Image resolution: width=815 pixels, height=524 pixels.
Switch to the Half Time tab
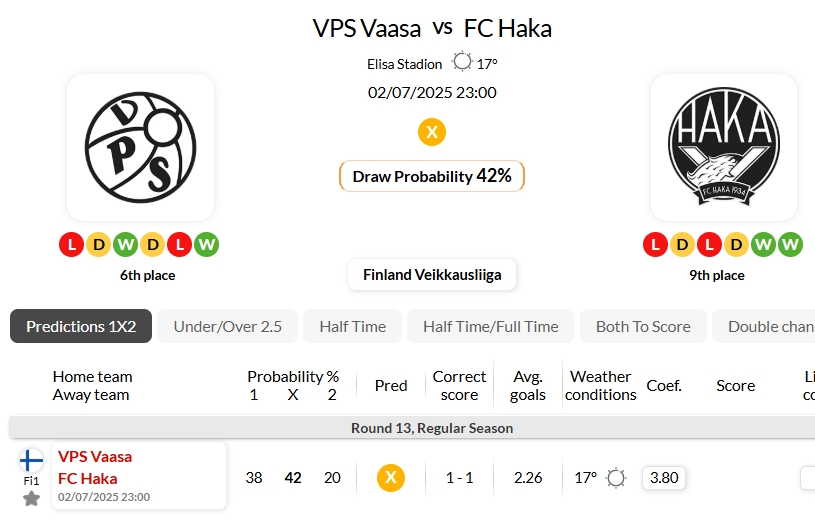pyautogui.click(x=352, y=326)
